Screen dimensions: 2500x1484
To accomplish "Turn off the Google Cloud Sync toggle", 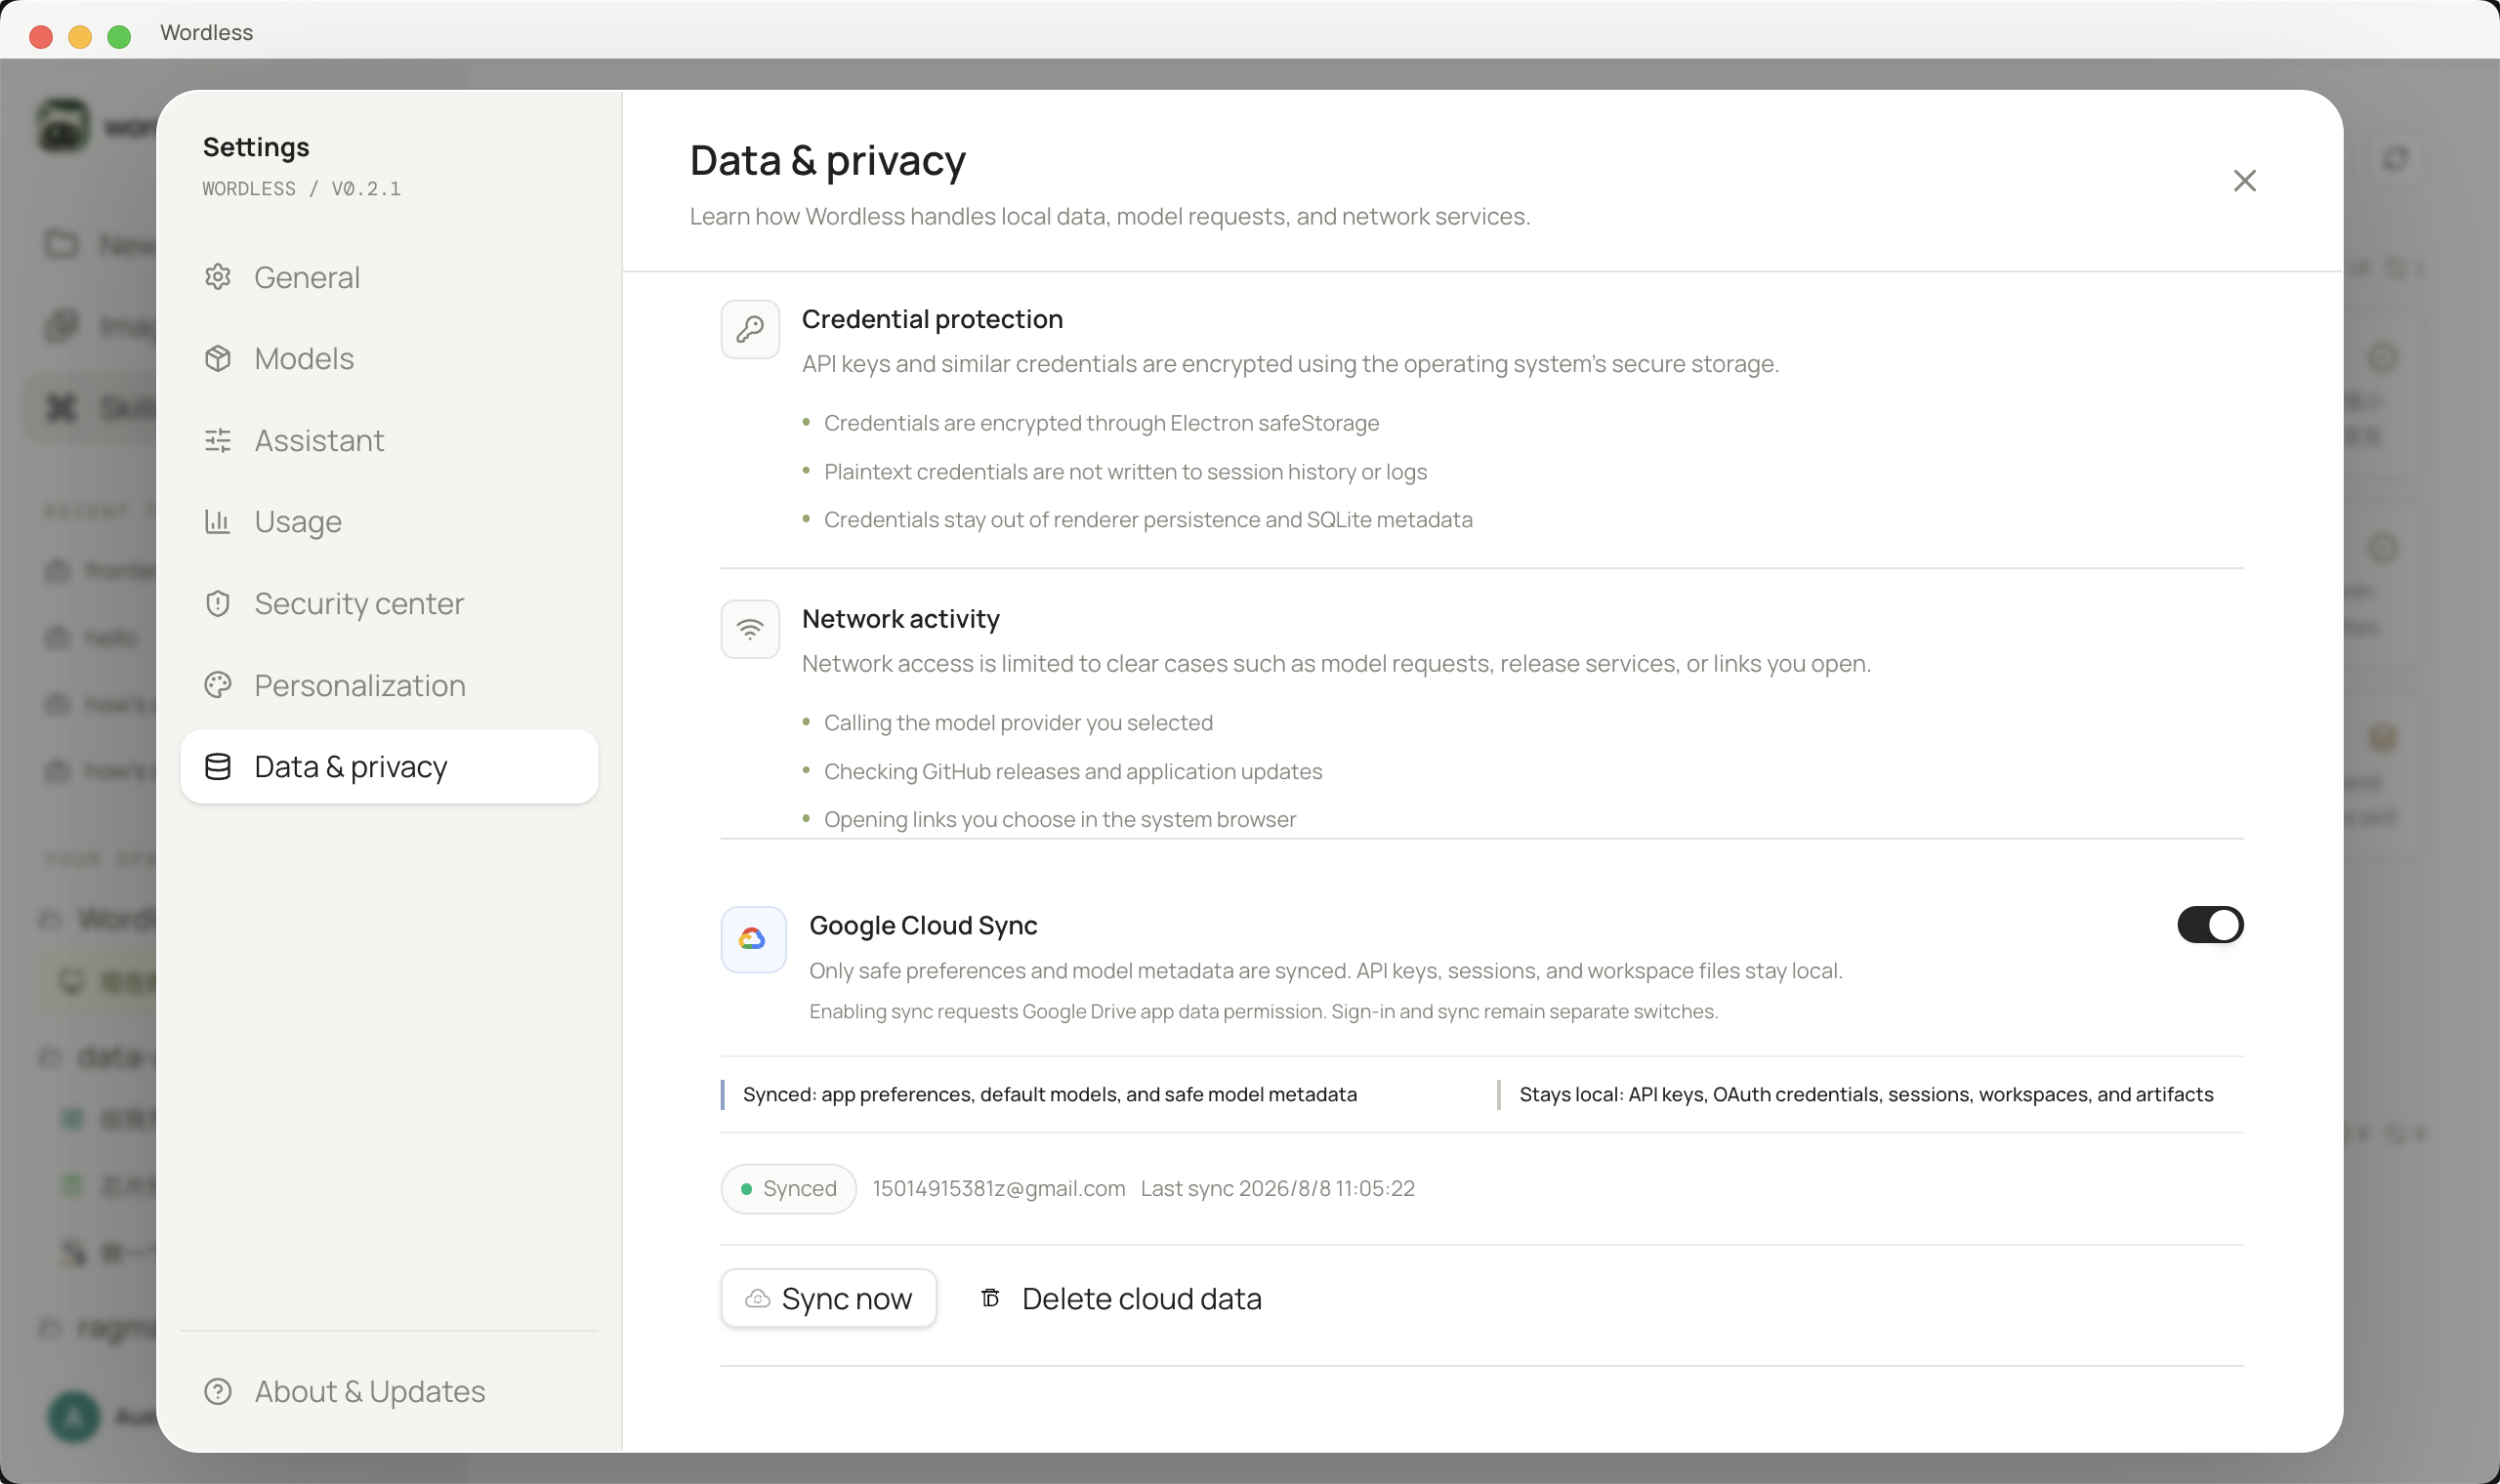I will coord(2210,925).
